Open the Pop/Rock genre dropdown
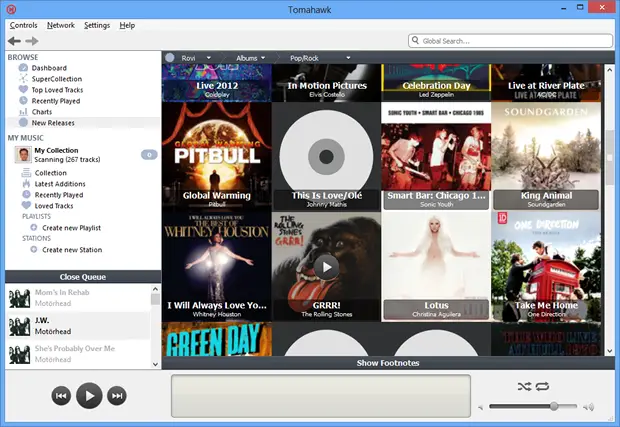Image resolution: width=620 pixels, height=427 pixels. point(348,58)
